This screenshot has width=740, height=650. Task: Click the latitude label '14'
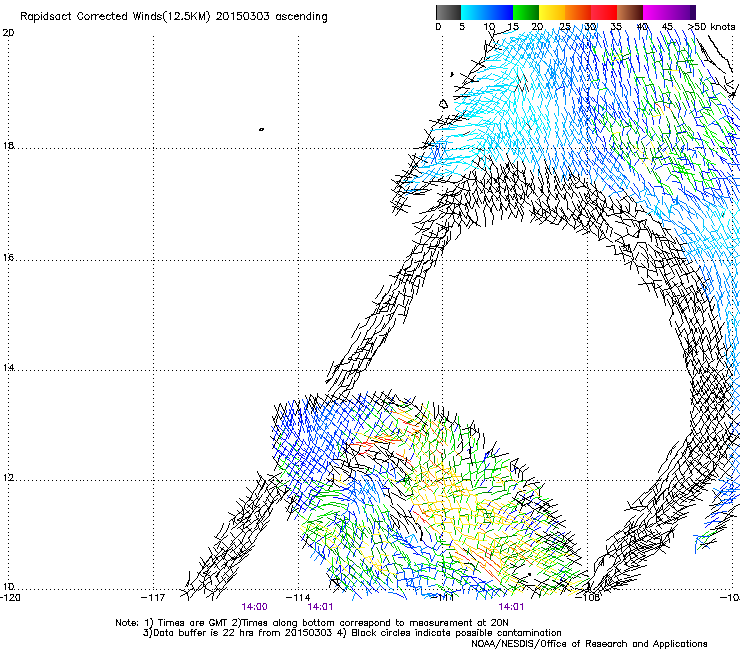point(8,367)
